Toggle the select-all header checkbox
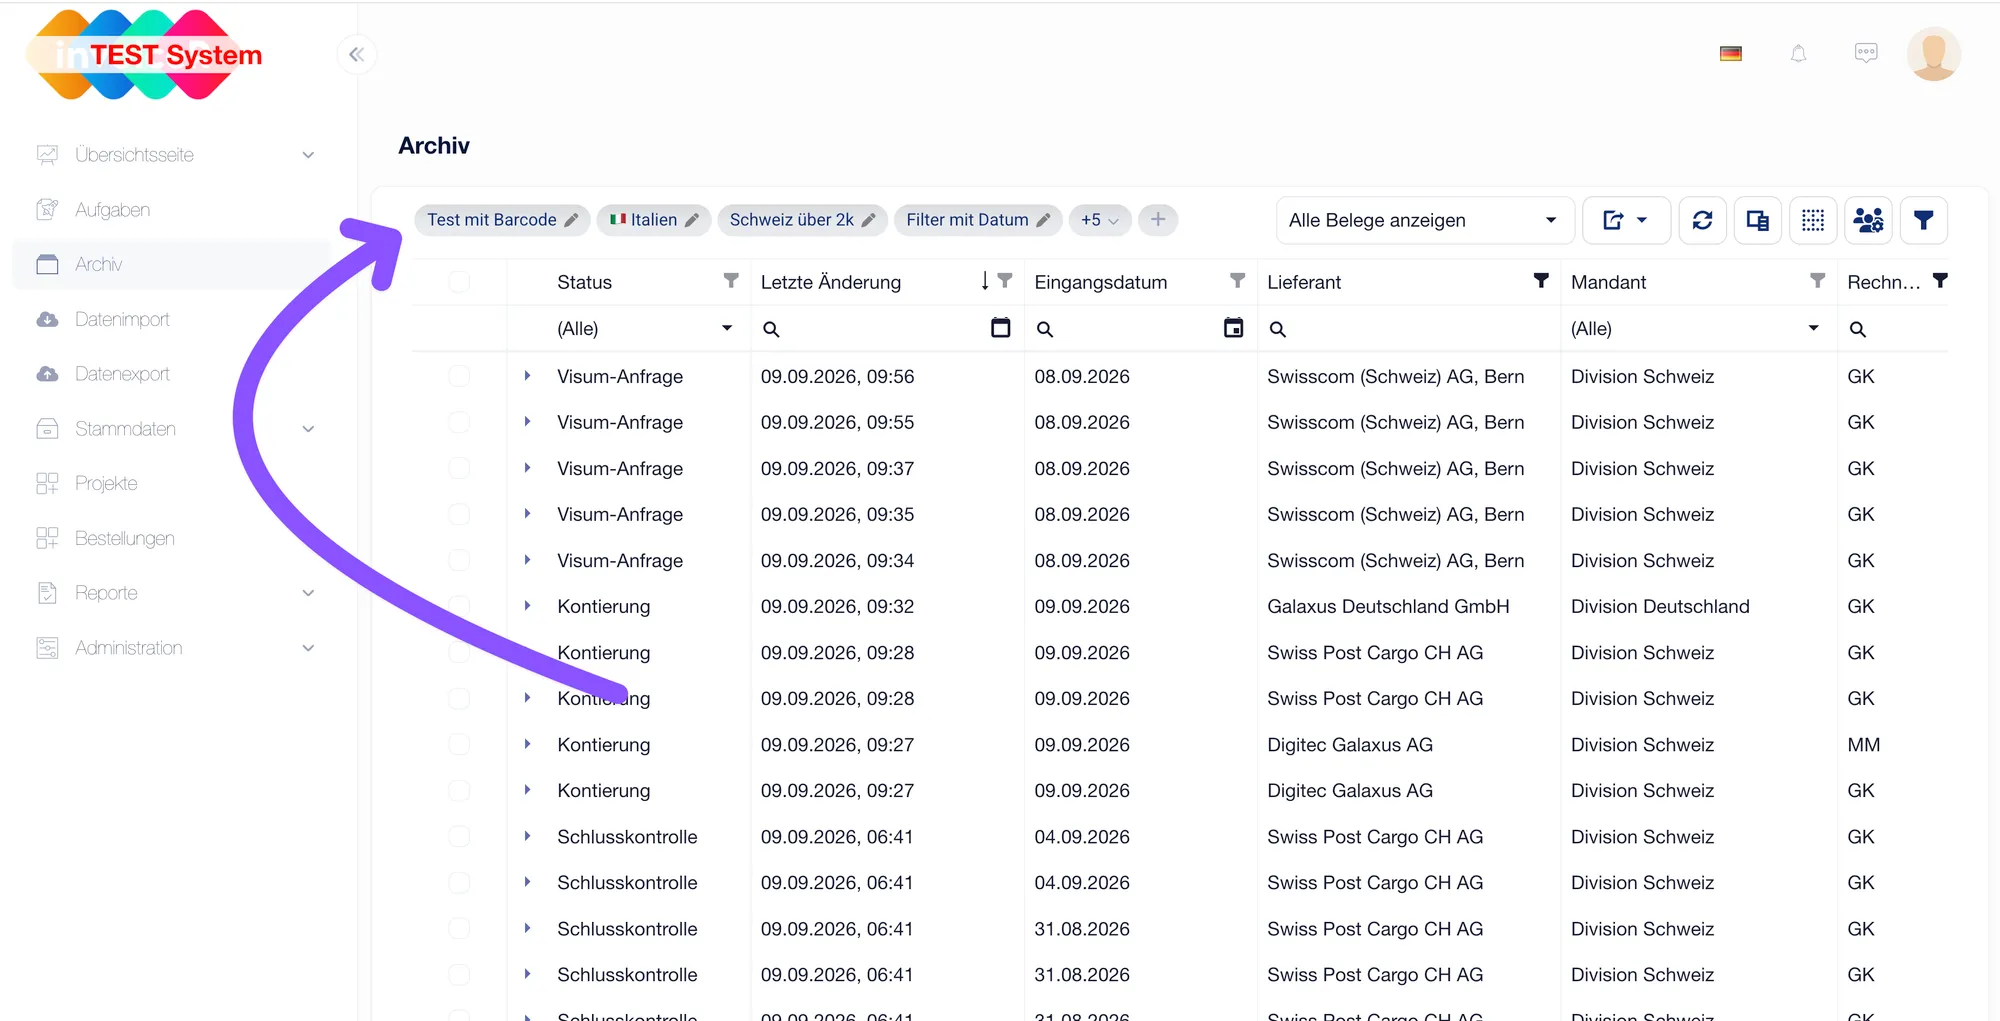2000x1021 pixels. click(459, 282)
